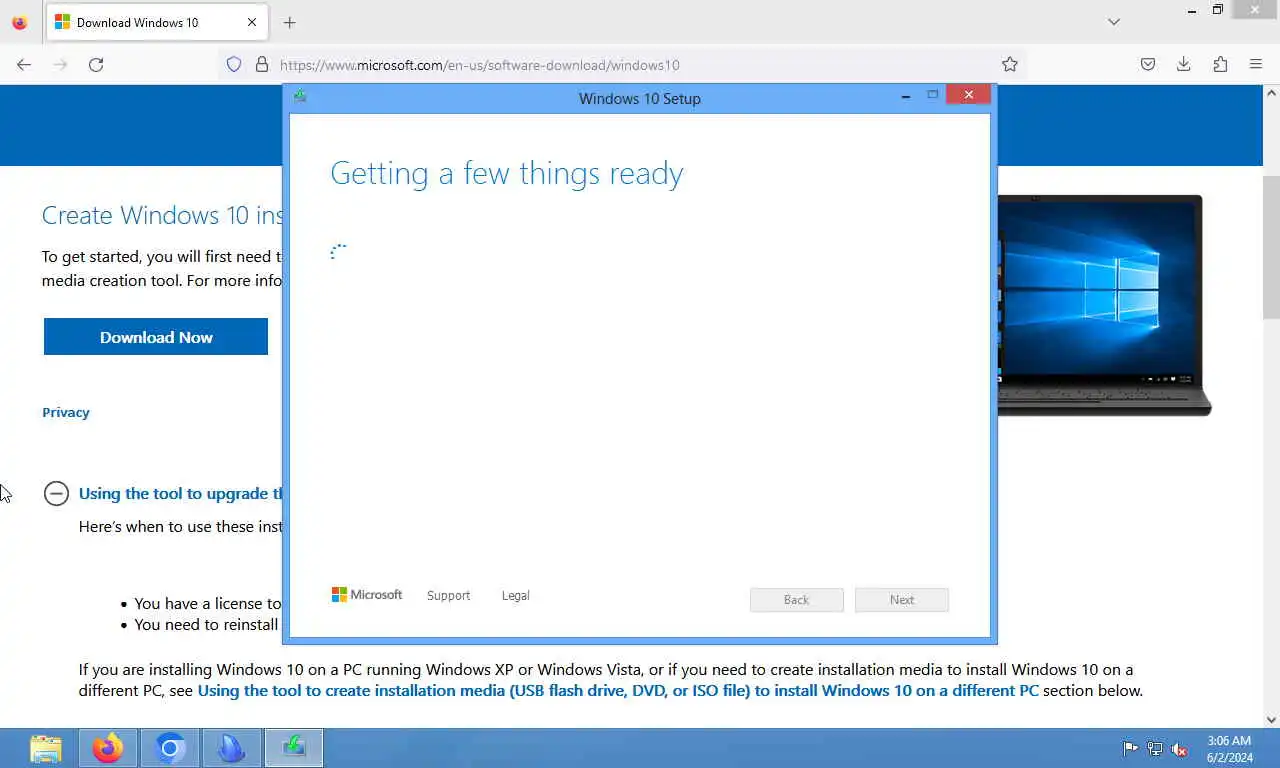This screenshot has height=768, width=1280.
Task: Go forward to the next page in browser
Action: pyautogui.click(x=60, y=64)
